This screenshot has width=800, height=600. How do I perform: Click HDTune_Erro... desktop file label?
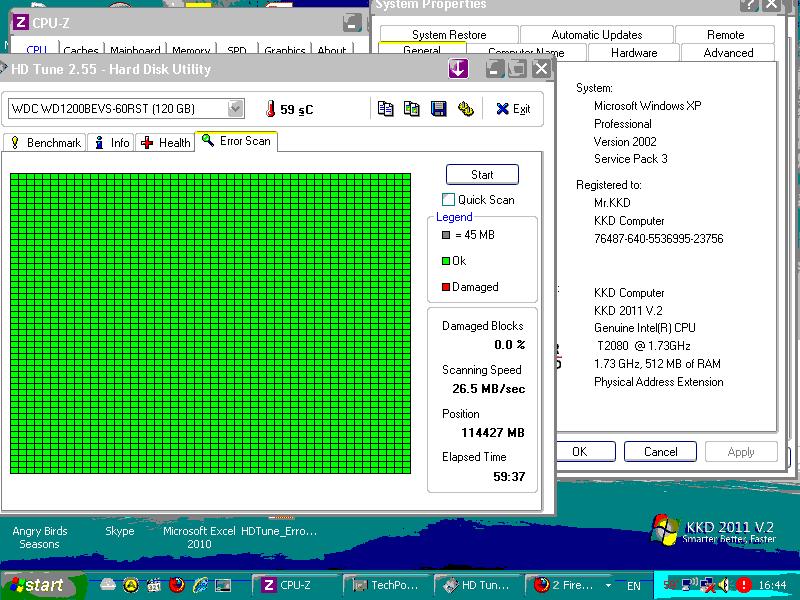pyautogui.click(x=279, y=531)
